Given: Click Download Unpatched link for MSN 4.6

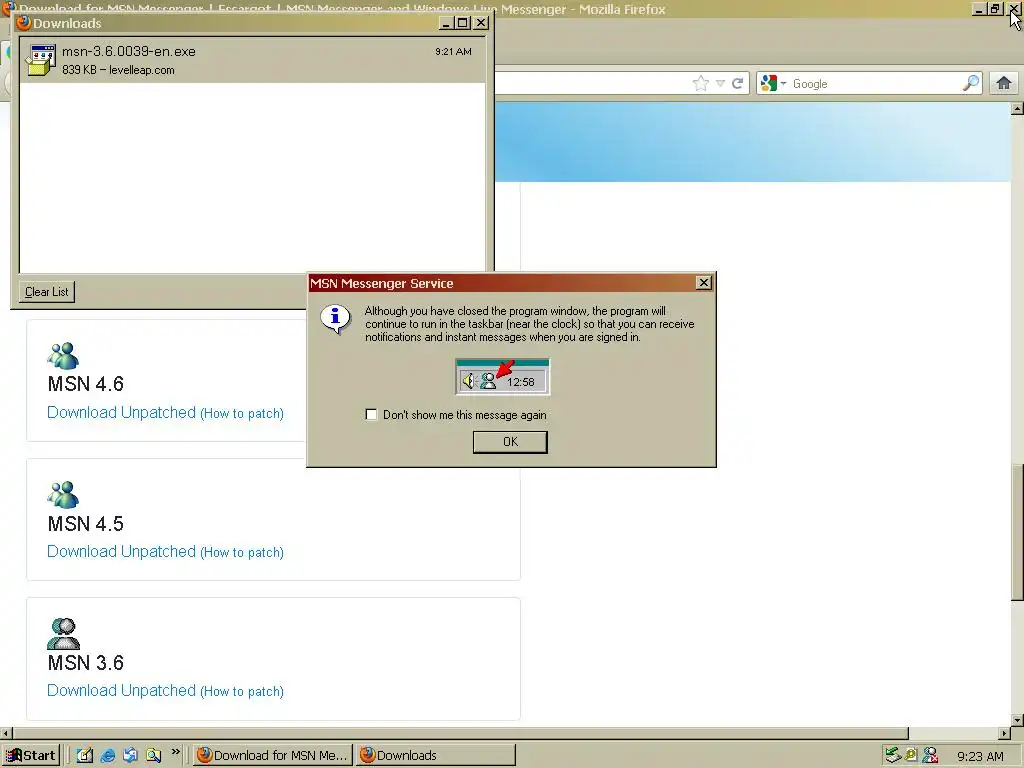Looking at the screenshot, I should point(121,413).
